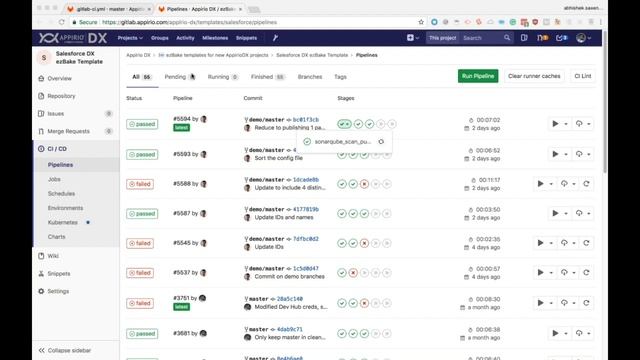The image size is (640, 360).
Task: Switch to the Tags tab
Action: (x=340, y=77)
